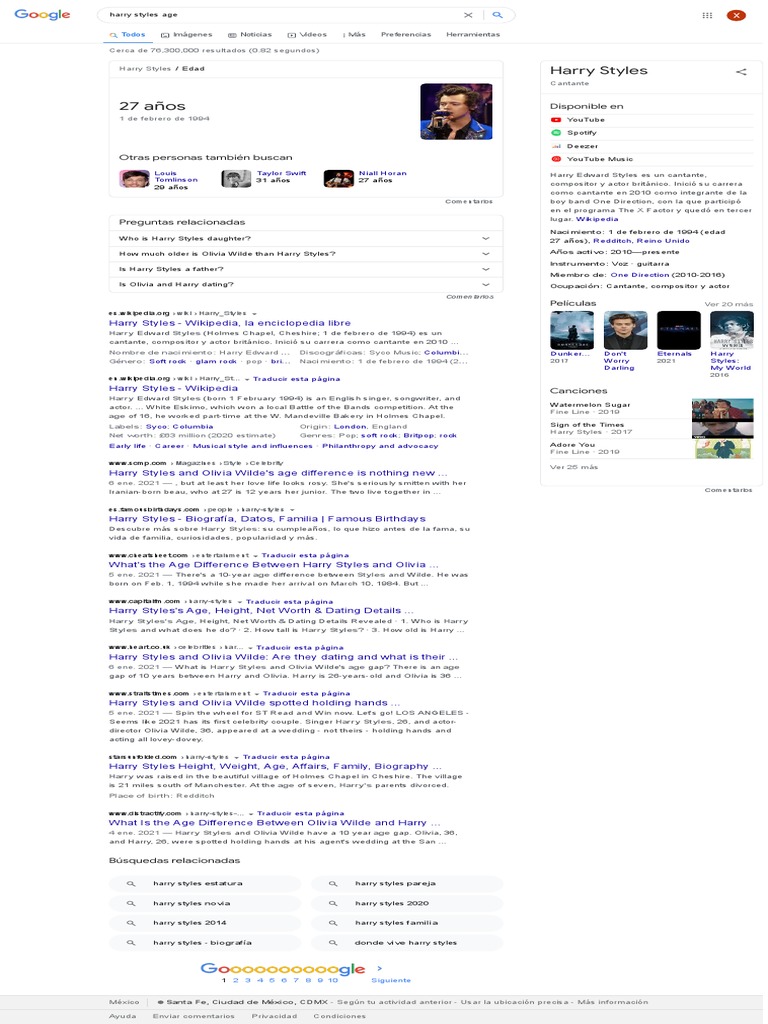This screenshot has height=1024, width=768.
Task: Open Adore You song thumbnail
Action: coord(722,448)
